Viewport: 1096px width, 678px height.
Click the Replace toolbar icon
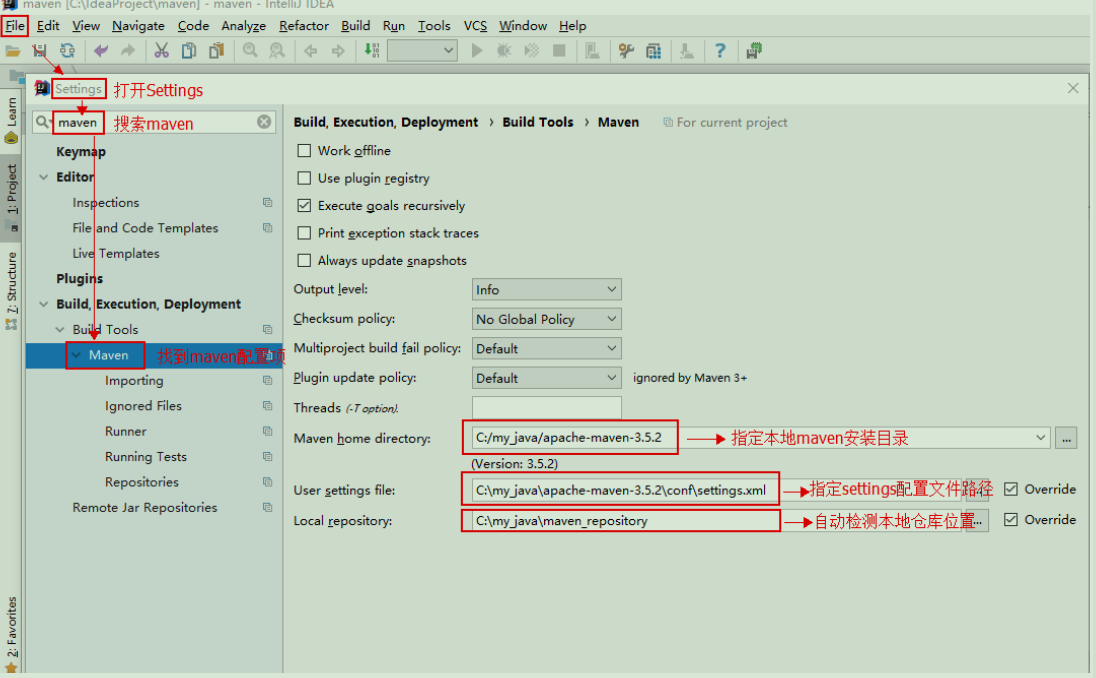click(x=277, y=51)
